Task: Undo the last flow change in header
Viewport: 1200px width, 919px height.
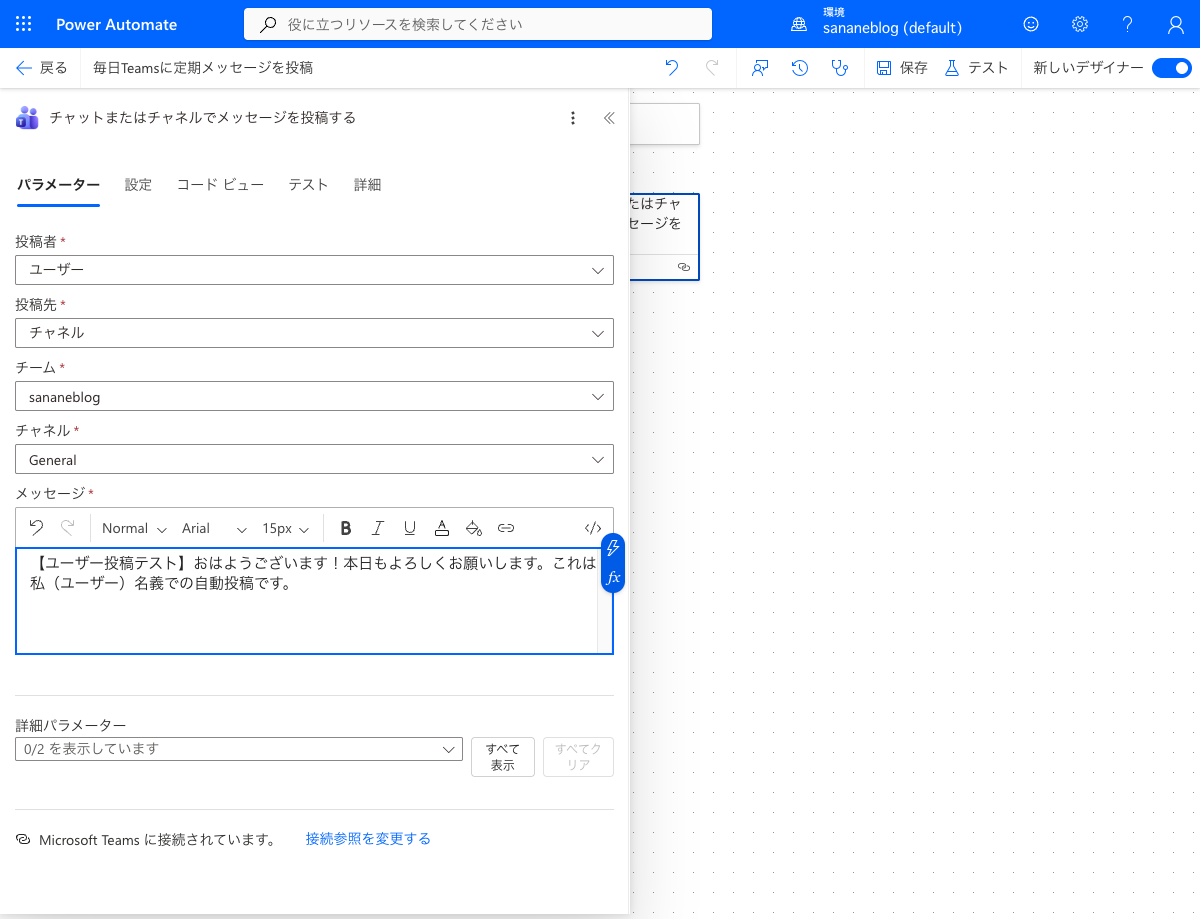Action: (672, 68)
